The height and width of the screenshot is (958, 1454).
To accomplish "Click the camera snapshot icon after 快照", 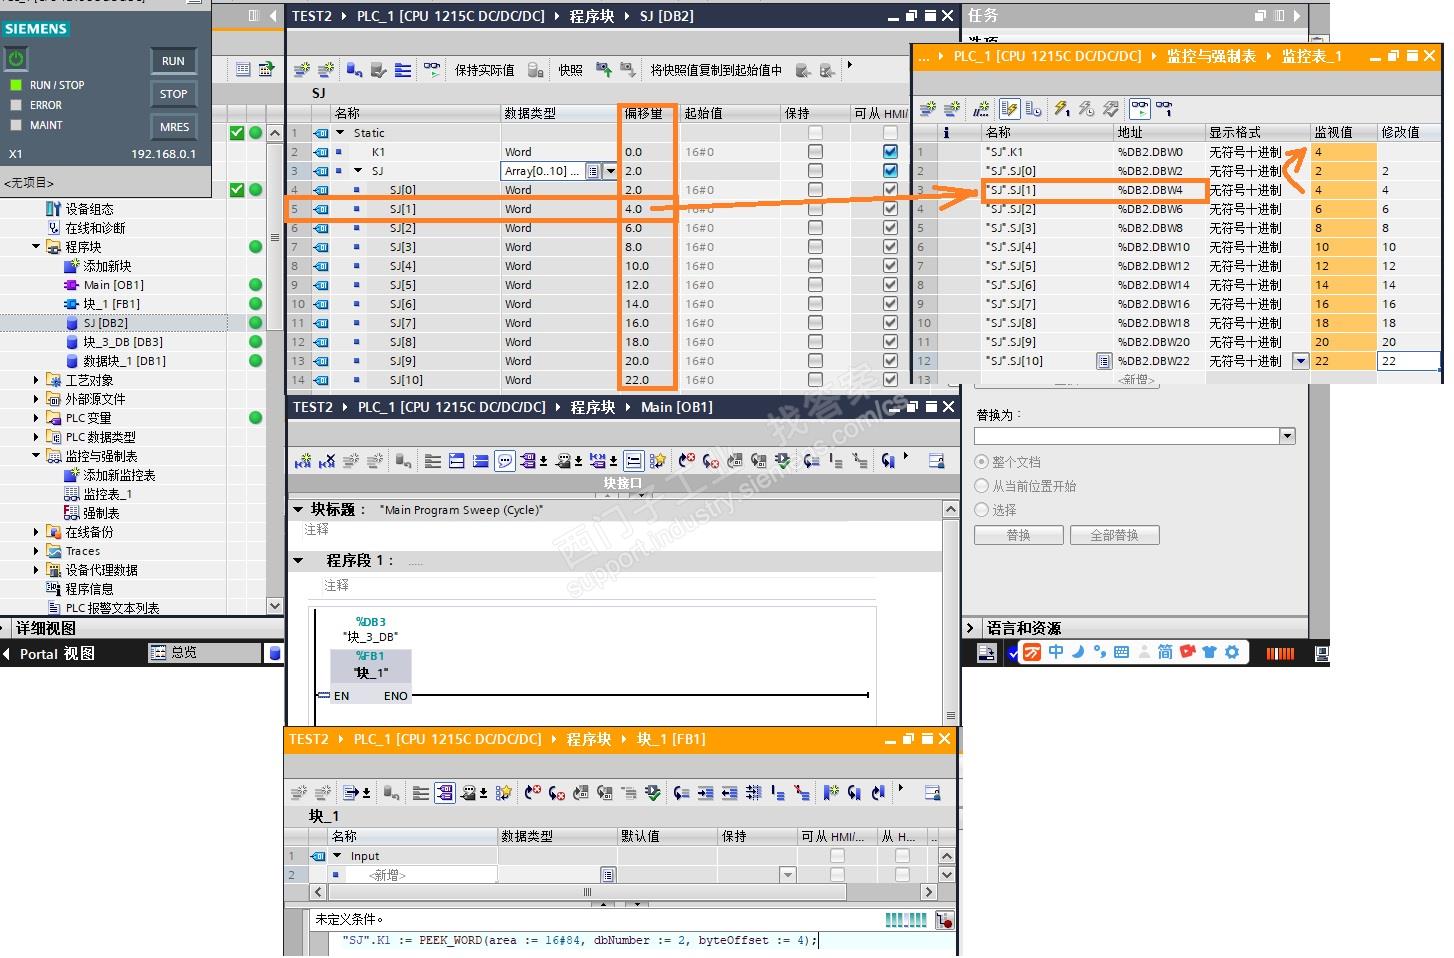I will click(x=604, y=70).
